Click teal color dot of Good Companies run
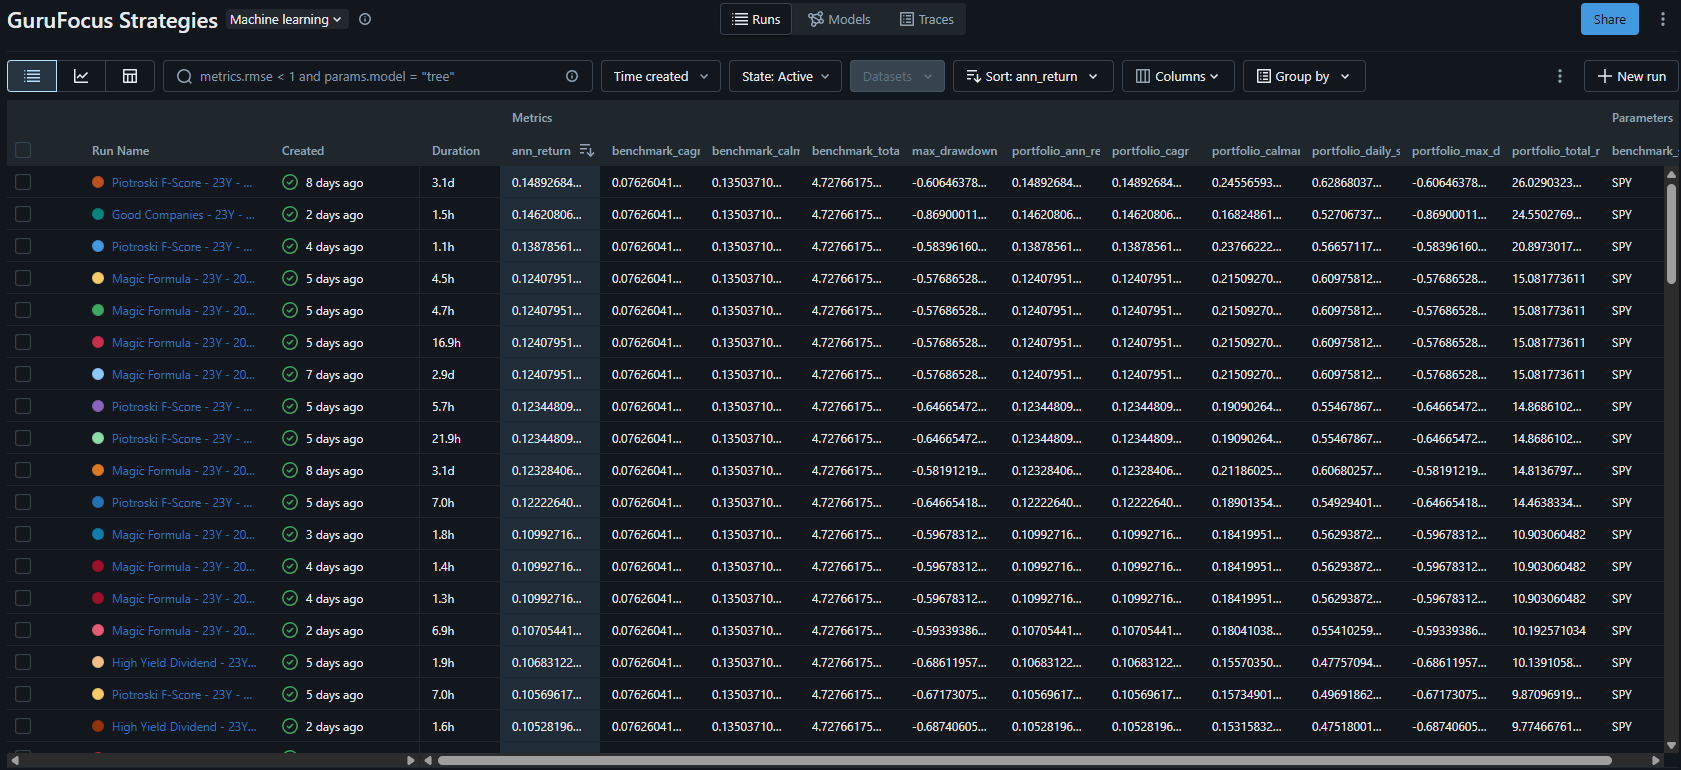The image size is (1681, 770). tap(98, 215)
